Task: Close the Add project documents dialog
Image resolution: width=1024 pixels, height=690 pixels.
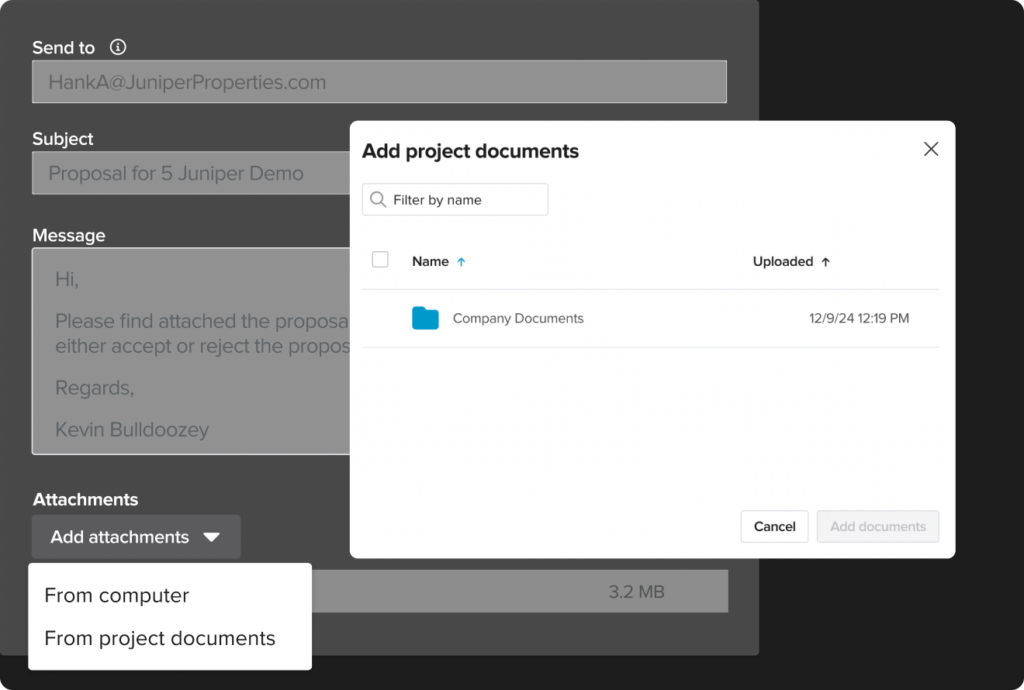Action: 931,148
